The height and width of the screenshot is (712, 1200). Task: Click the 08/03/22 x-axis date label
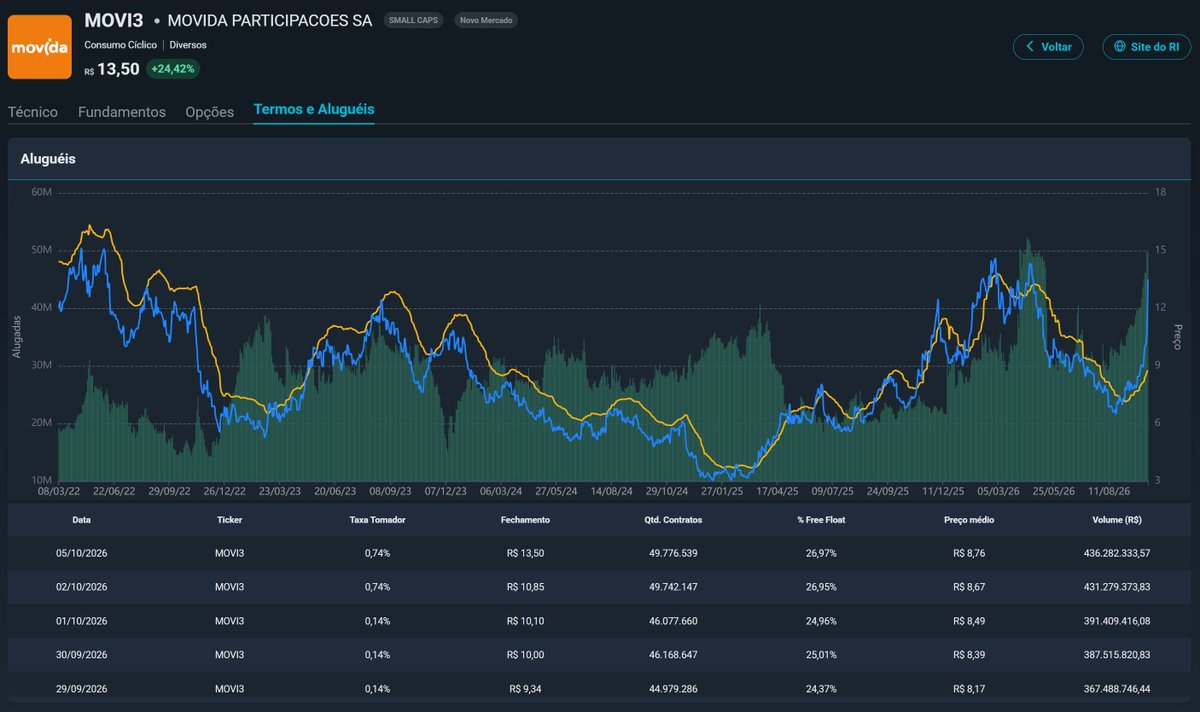pyautogui.click(x=59, y=492)
